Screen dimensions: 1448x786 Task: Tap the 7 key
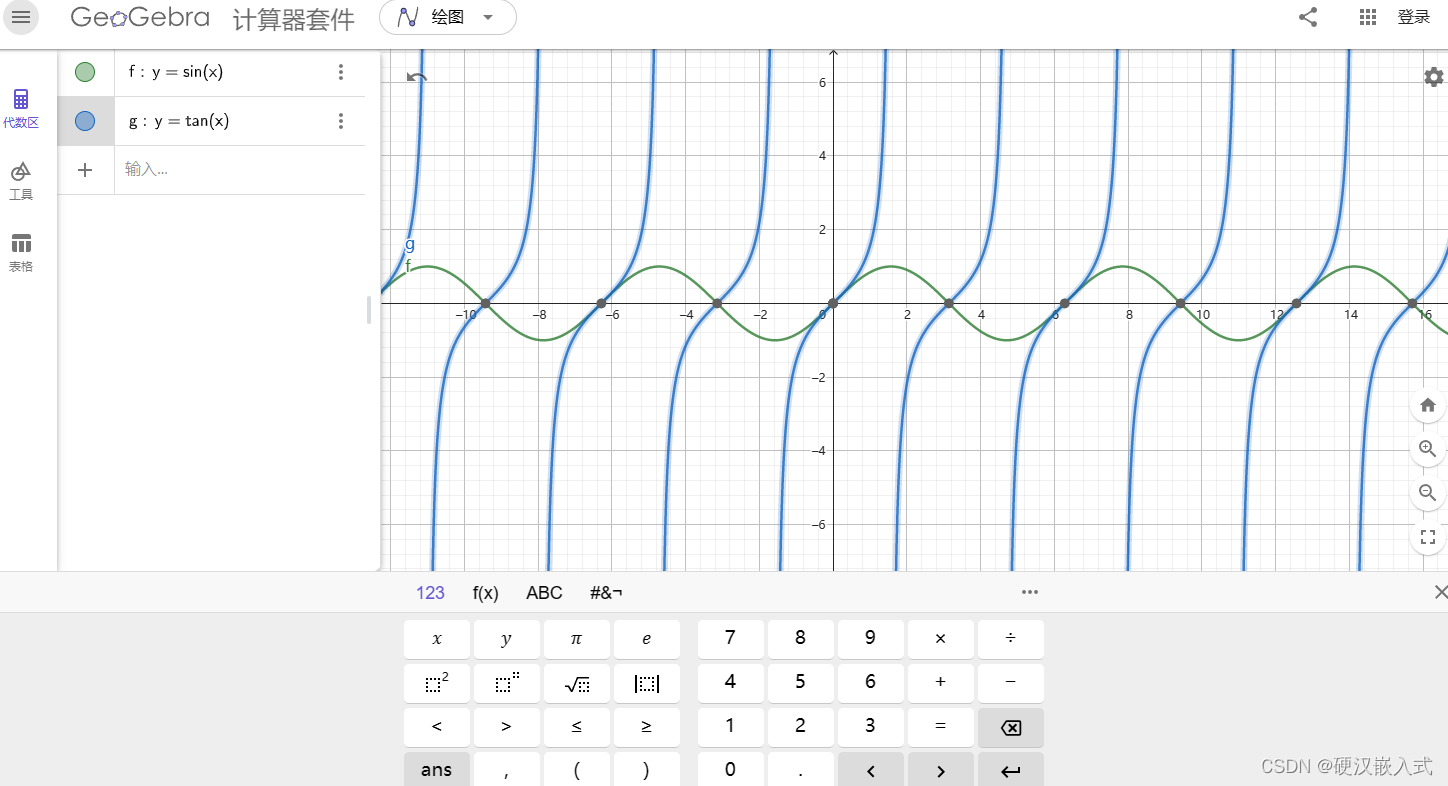(x=731, y=639)
